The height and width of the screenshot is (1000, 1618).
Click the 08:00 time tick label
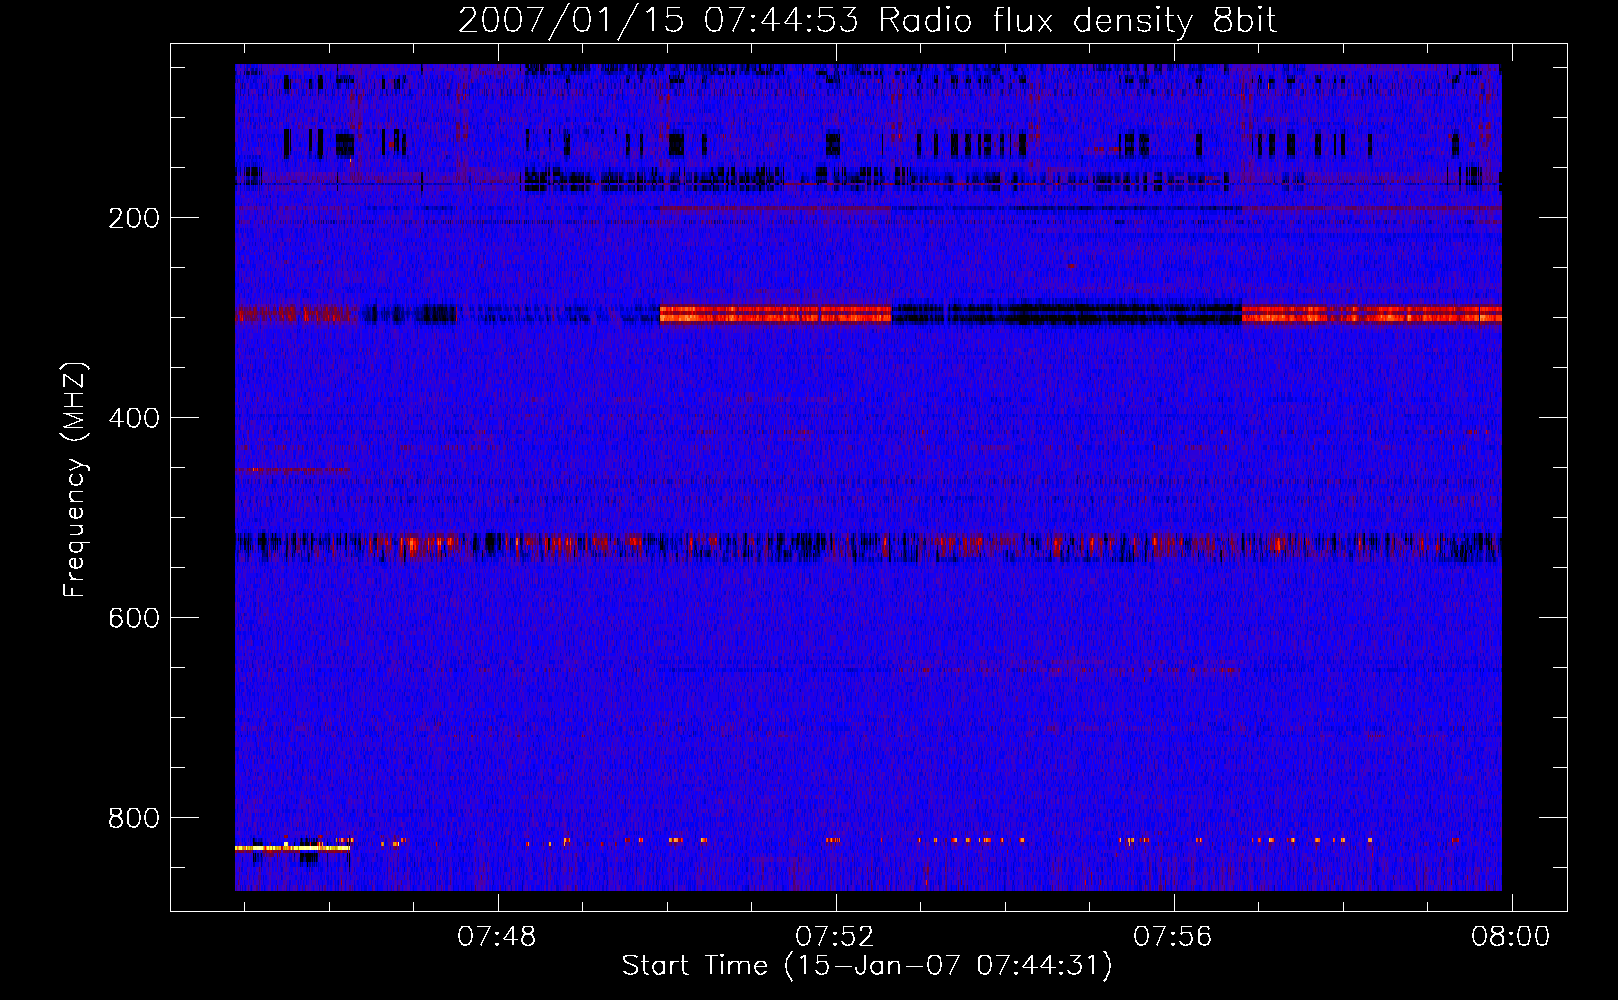(x=1510, y=937)
